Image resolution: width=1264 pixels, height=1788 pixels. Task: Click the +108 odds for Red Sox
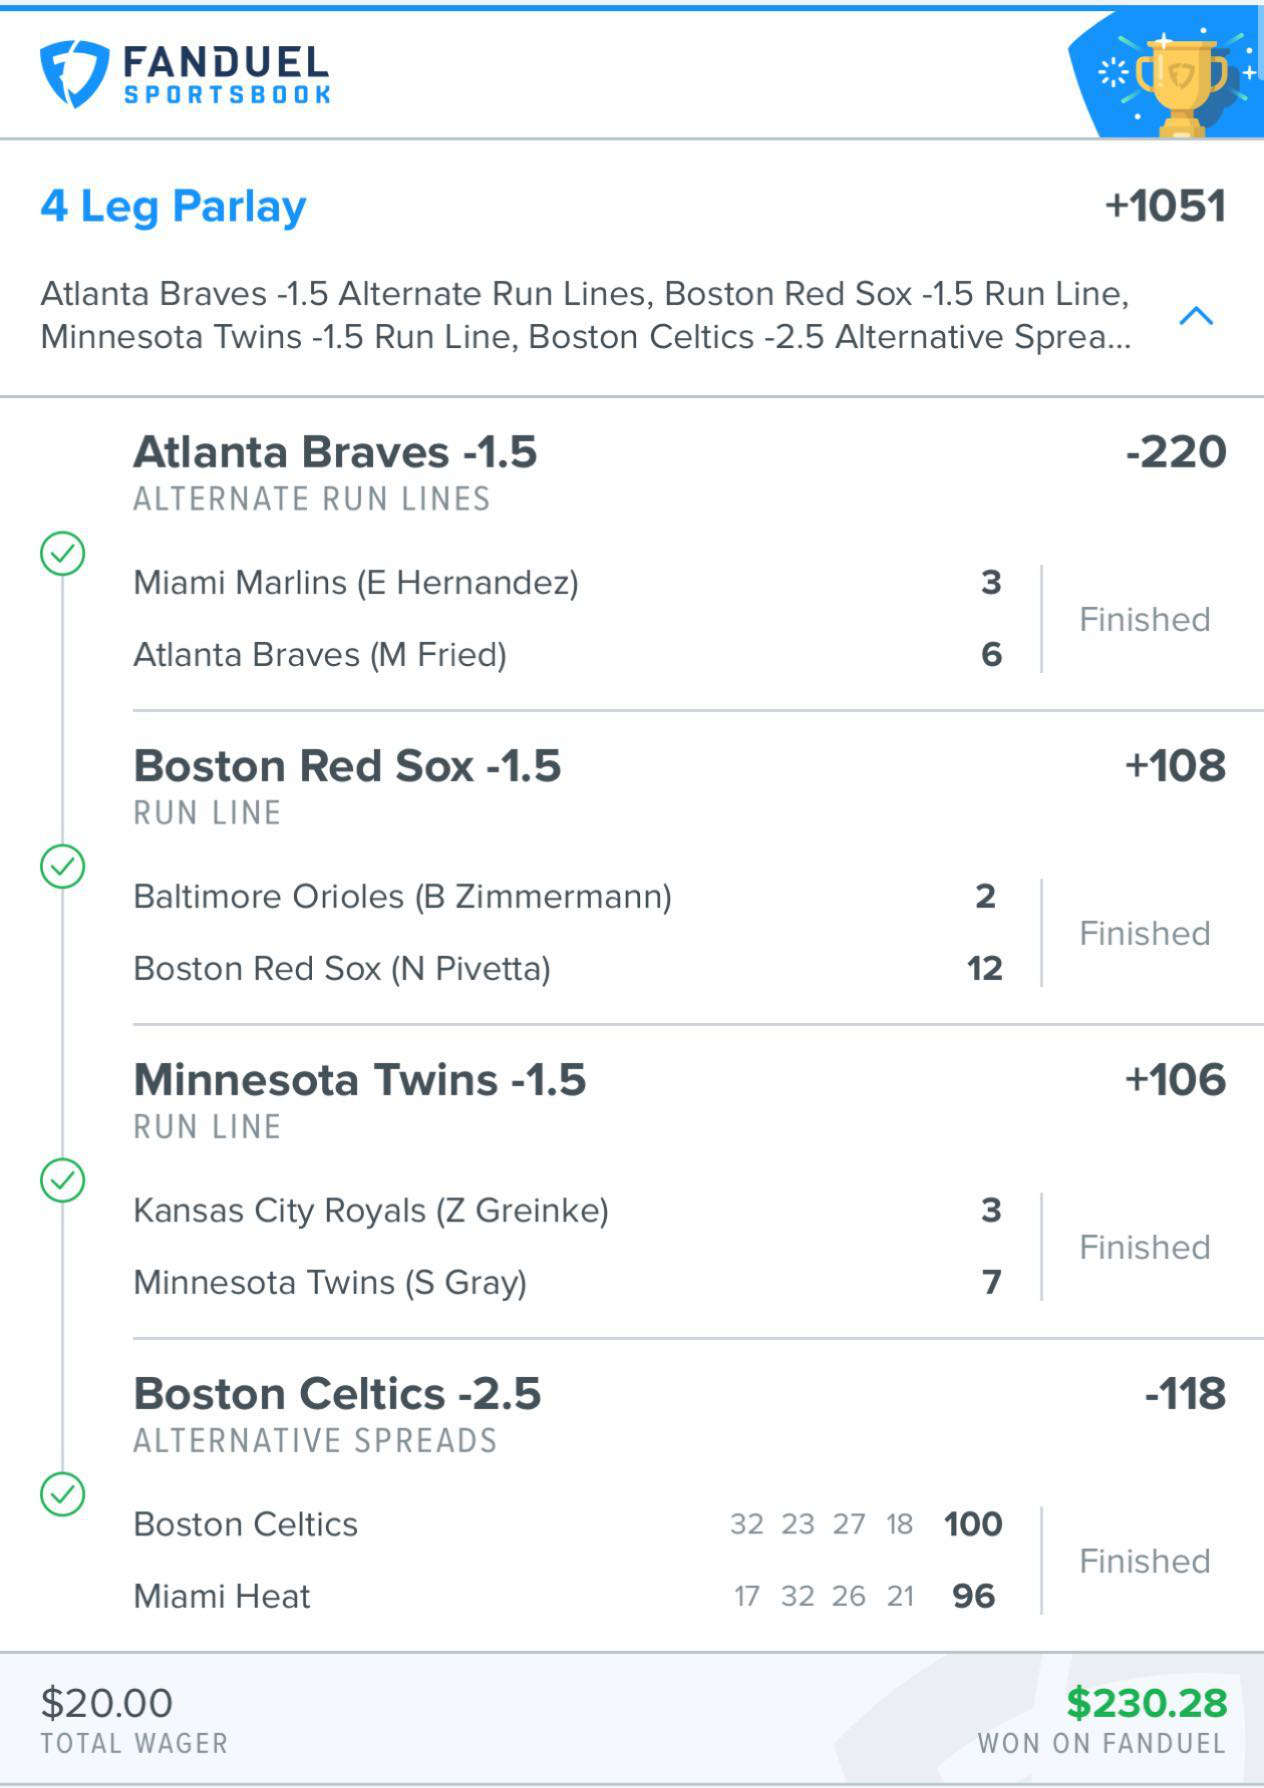(1176, 766)
